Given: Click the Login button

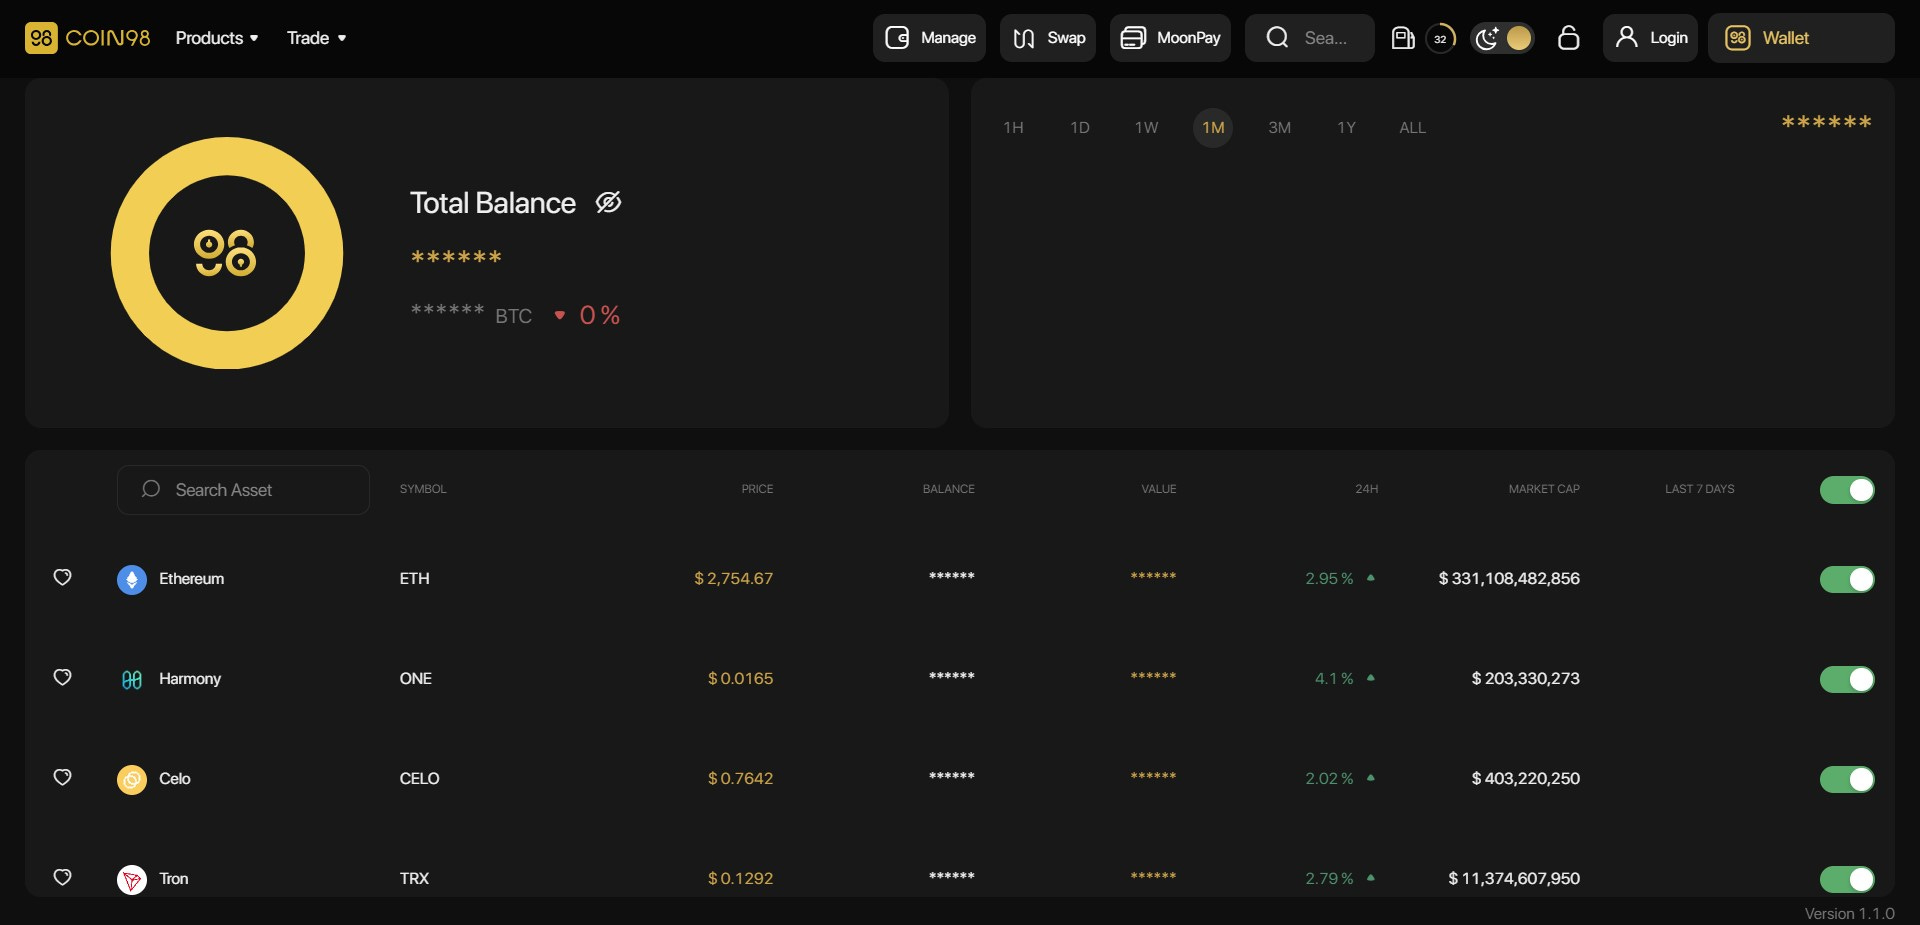Looking at the screenshot, I should (1650, 38).
